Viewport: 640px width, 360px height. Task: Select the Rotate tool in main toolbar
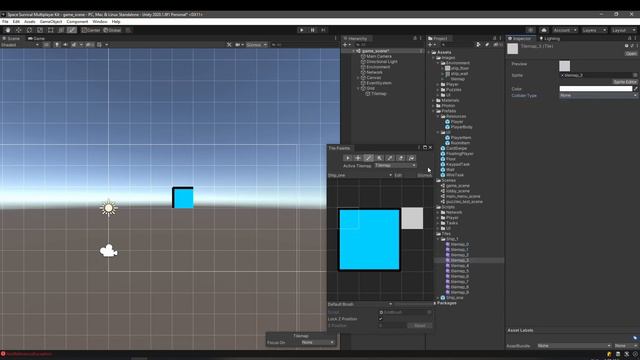point(29,30)
